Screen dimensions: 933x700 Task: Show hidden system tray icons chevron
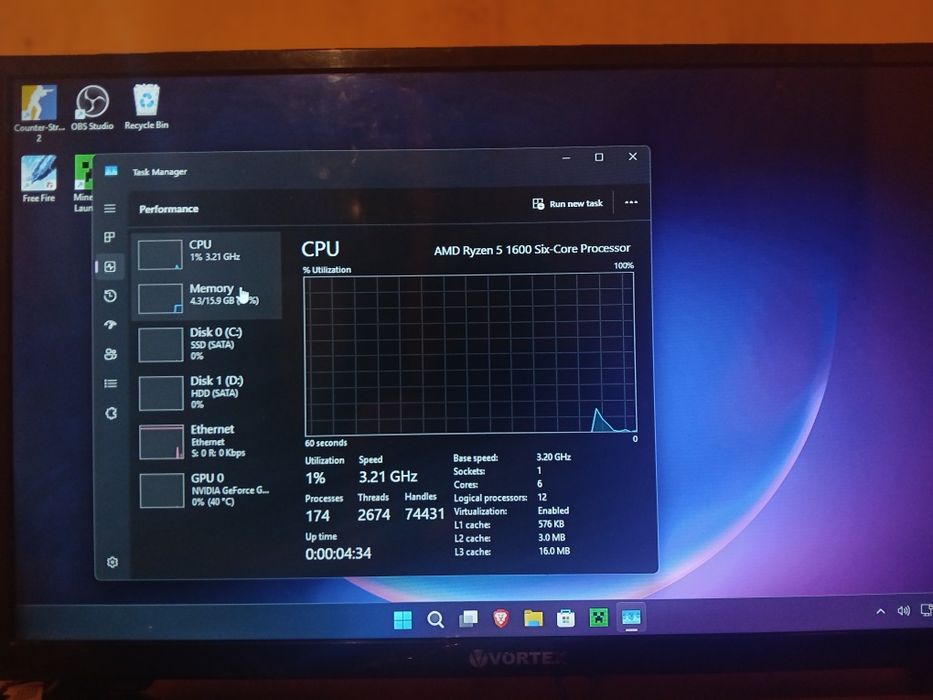[881, 611]
